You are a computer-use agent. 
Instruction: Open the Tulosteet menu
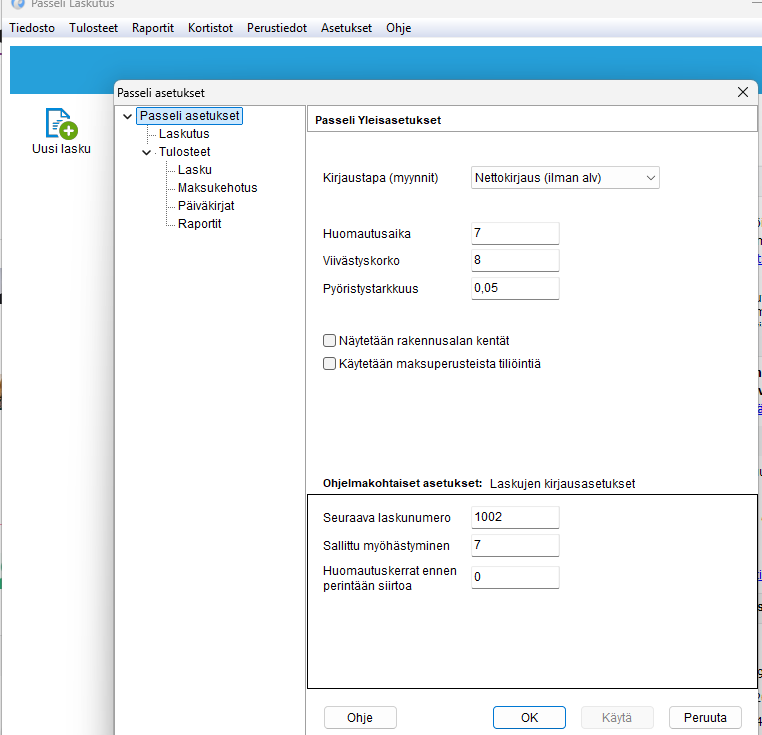point(93,28)
